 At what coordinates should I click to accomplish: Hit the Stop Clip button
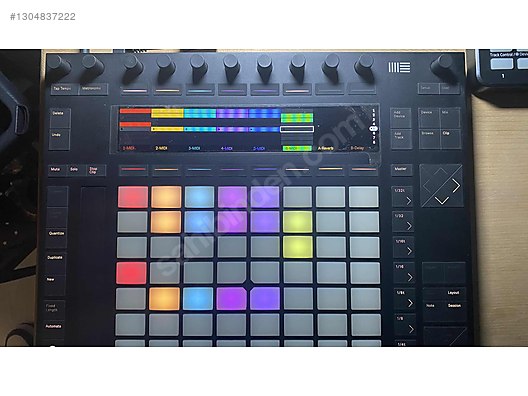(x=96, y=170)
